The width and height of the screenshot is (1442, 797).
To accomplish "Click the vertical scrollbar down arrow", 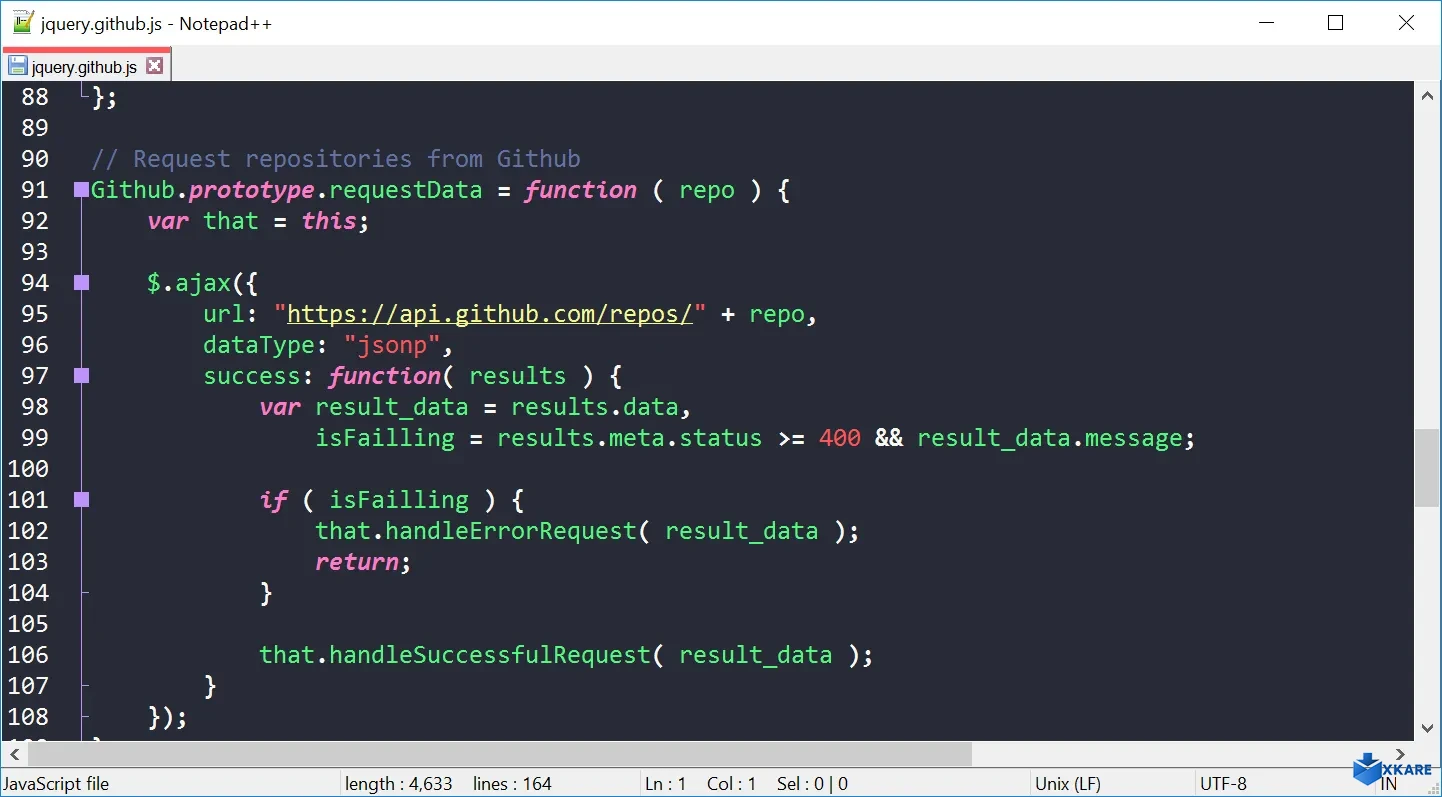I will [1428, 728].
